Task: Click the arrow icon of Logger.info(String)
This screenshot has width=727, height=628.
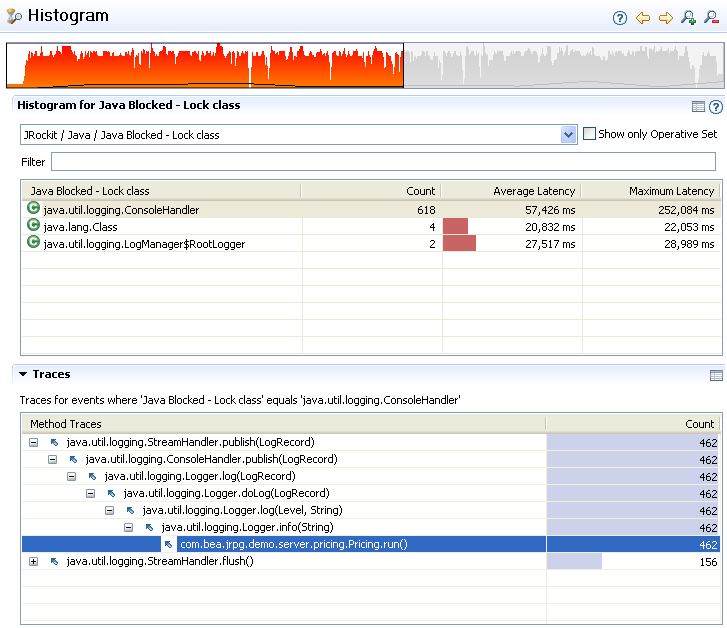Action: pyautogui.click(x=149, y=527)
